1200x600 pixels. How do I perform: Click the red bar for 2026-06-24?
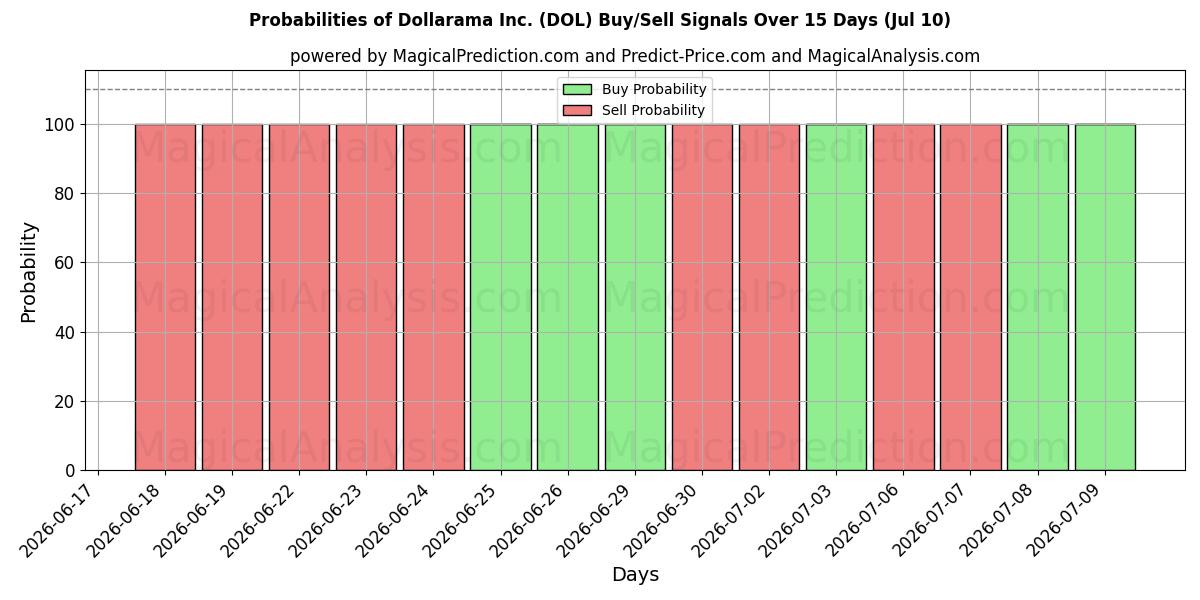(433, 297)
